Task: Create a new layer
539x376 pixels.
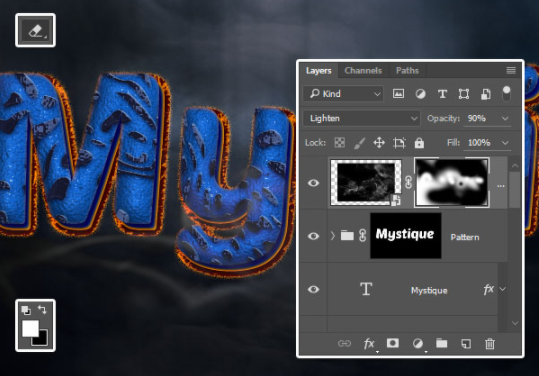Action: 466,343
